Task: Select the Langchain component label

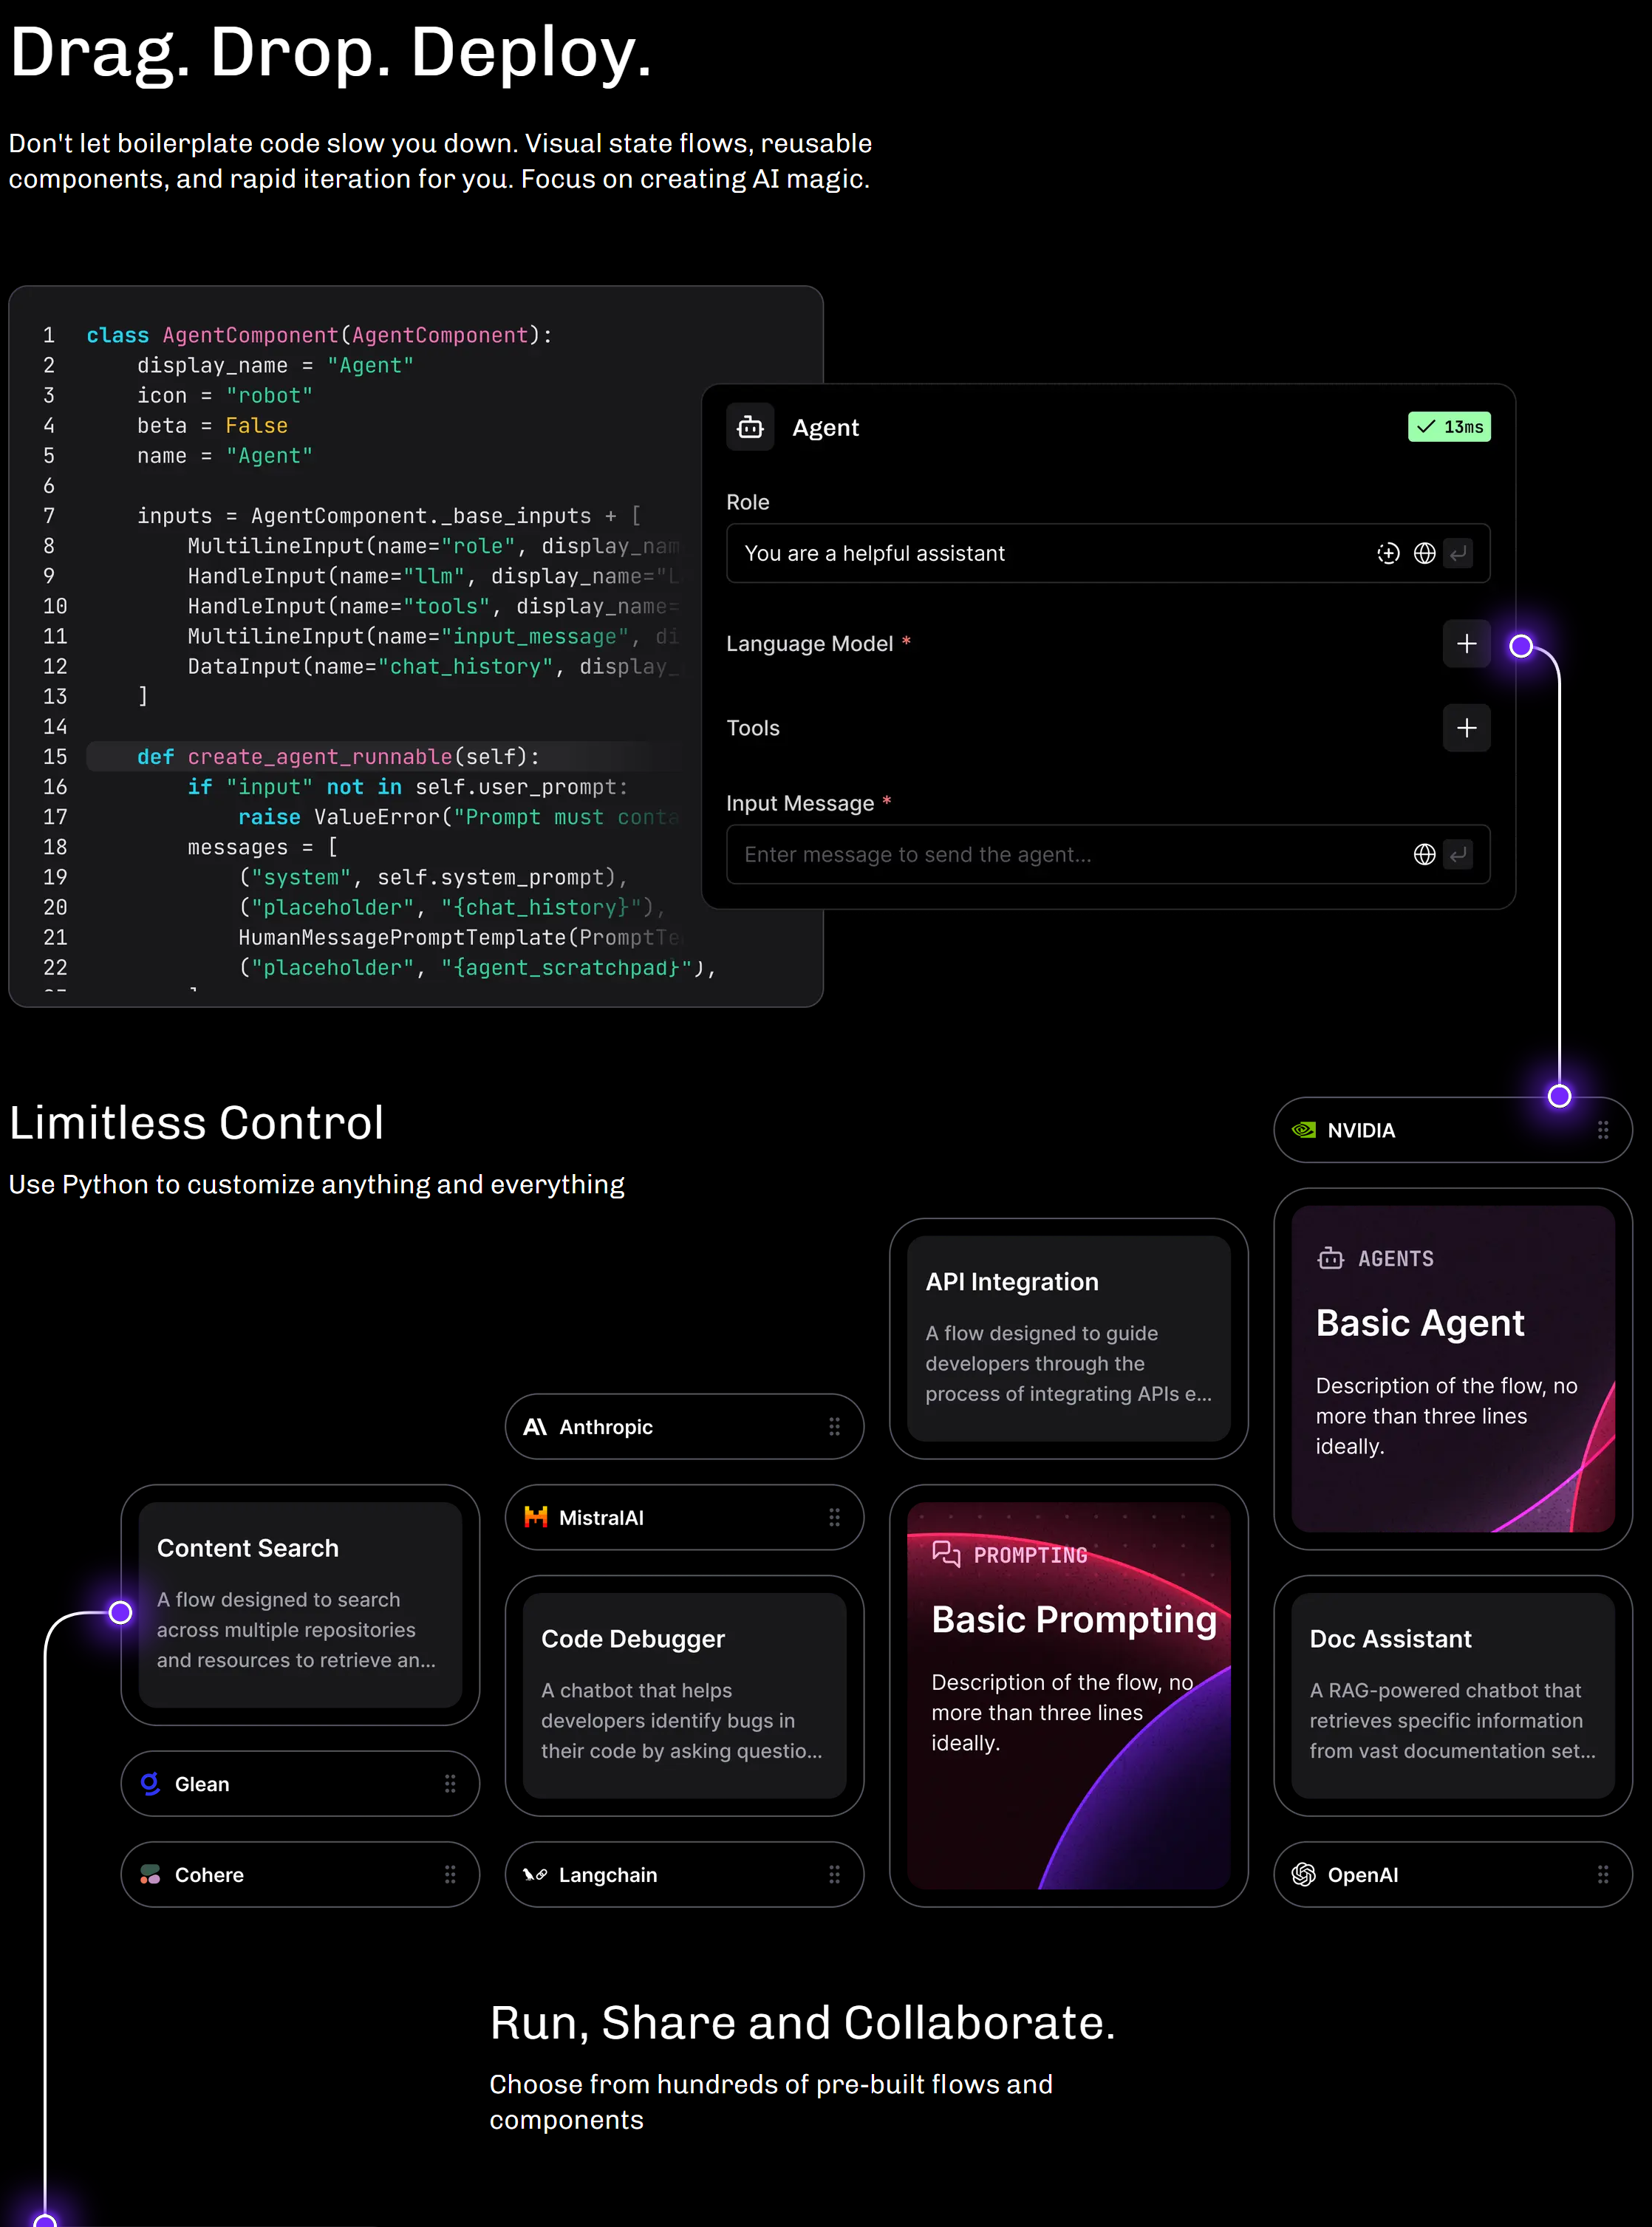Action: pyautogui.click(x=608, y=1875)
